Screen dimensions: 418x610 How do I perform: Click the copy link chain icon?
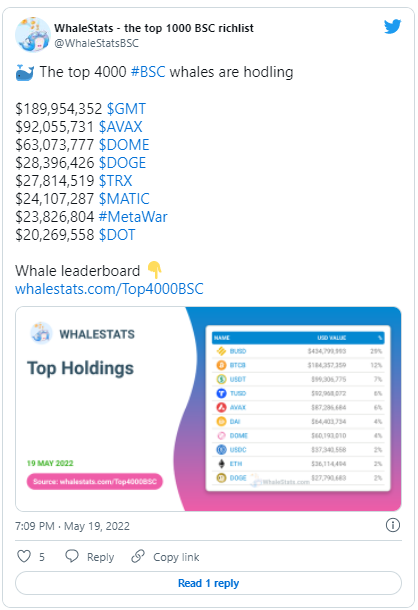point(138,556)
